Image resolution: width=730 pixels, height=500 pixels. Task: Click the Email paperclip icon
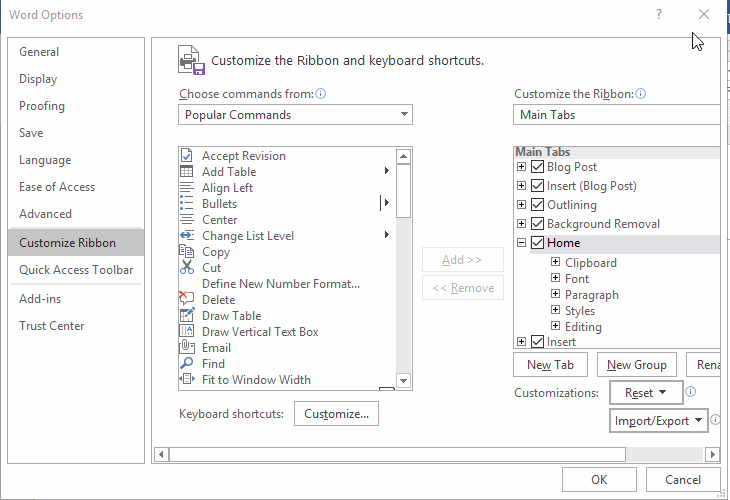point(186,347)
